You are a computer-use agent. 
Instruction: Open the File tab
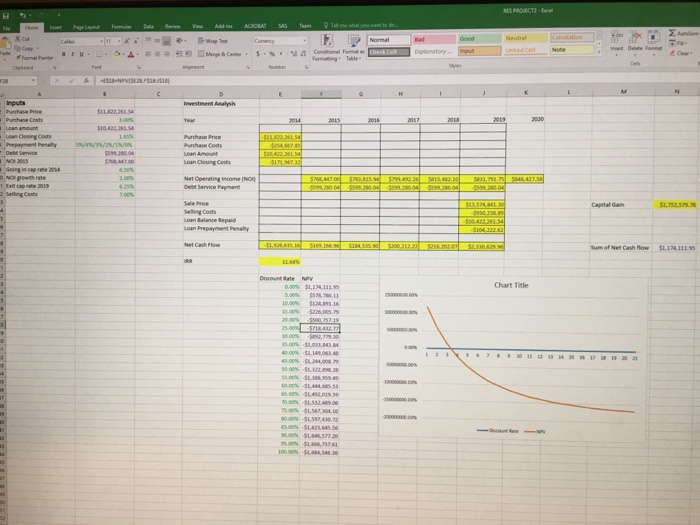(6, 28)
